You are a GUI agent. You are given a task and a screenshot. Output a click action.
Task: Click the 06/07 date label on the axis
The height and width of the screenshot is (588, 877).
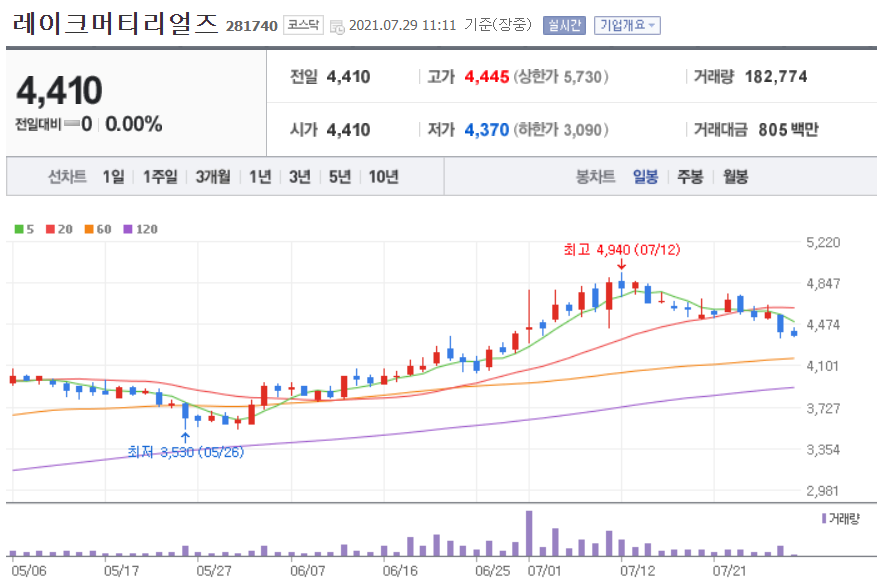[x=308, y=571]
